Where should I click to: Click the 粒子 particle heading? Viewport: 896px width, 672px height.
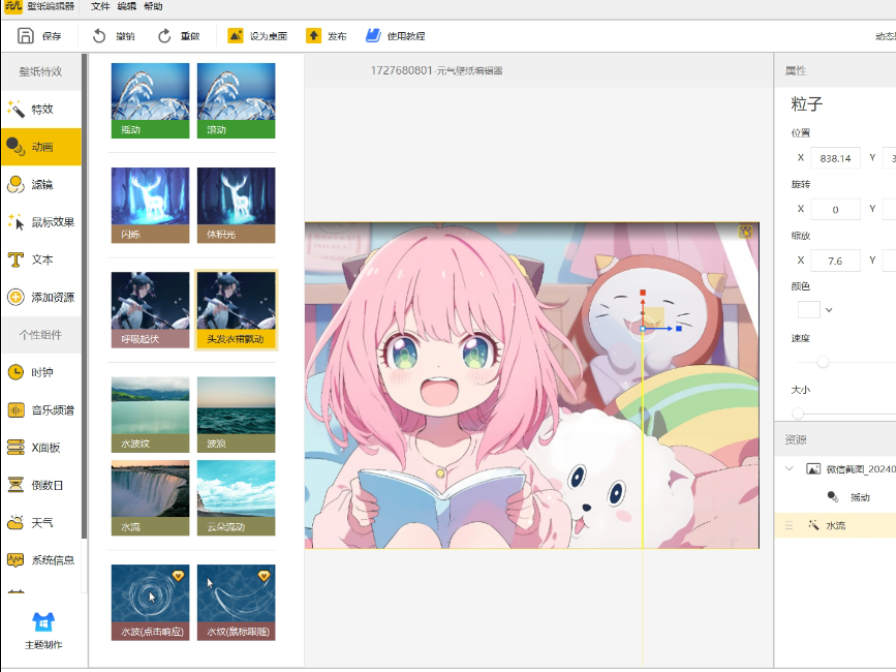tap(807, 104)
